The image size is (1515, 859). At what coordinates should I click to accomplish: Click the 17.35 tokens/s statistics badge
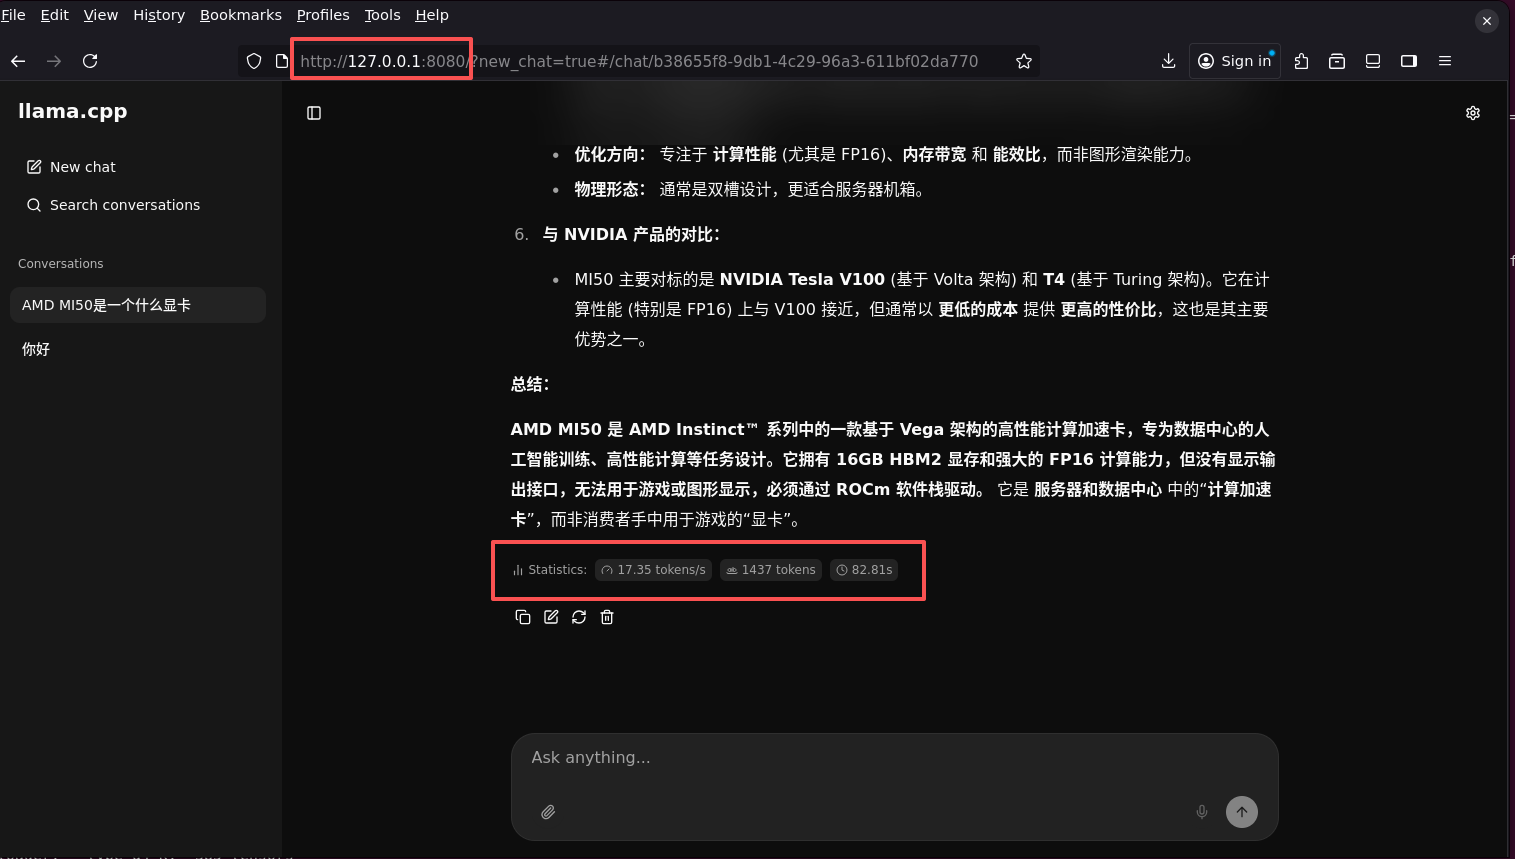[x=653, y=569]
